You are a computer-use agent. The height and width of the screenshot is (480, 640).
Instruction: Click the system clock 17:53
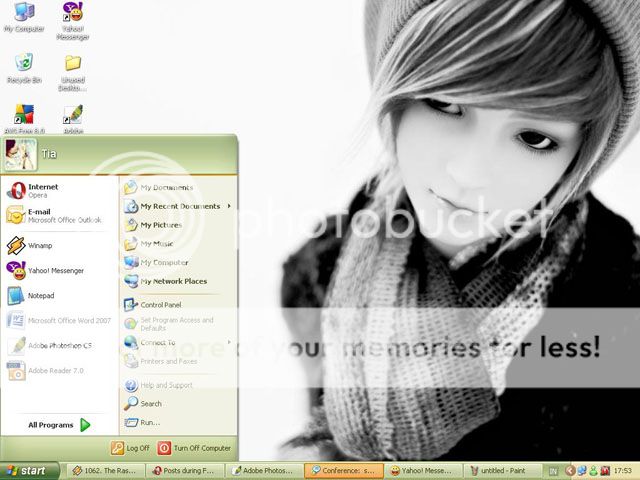(622, 471)
